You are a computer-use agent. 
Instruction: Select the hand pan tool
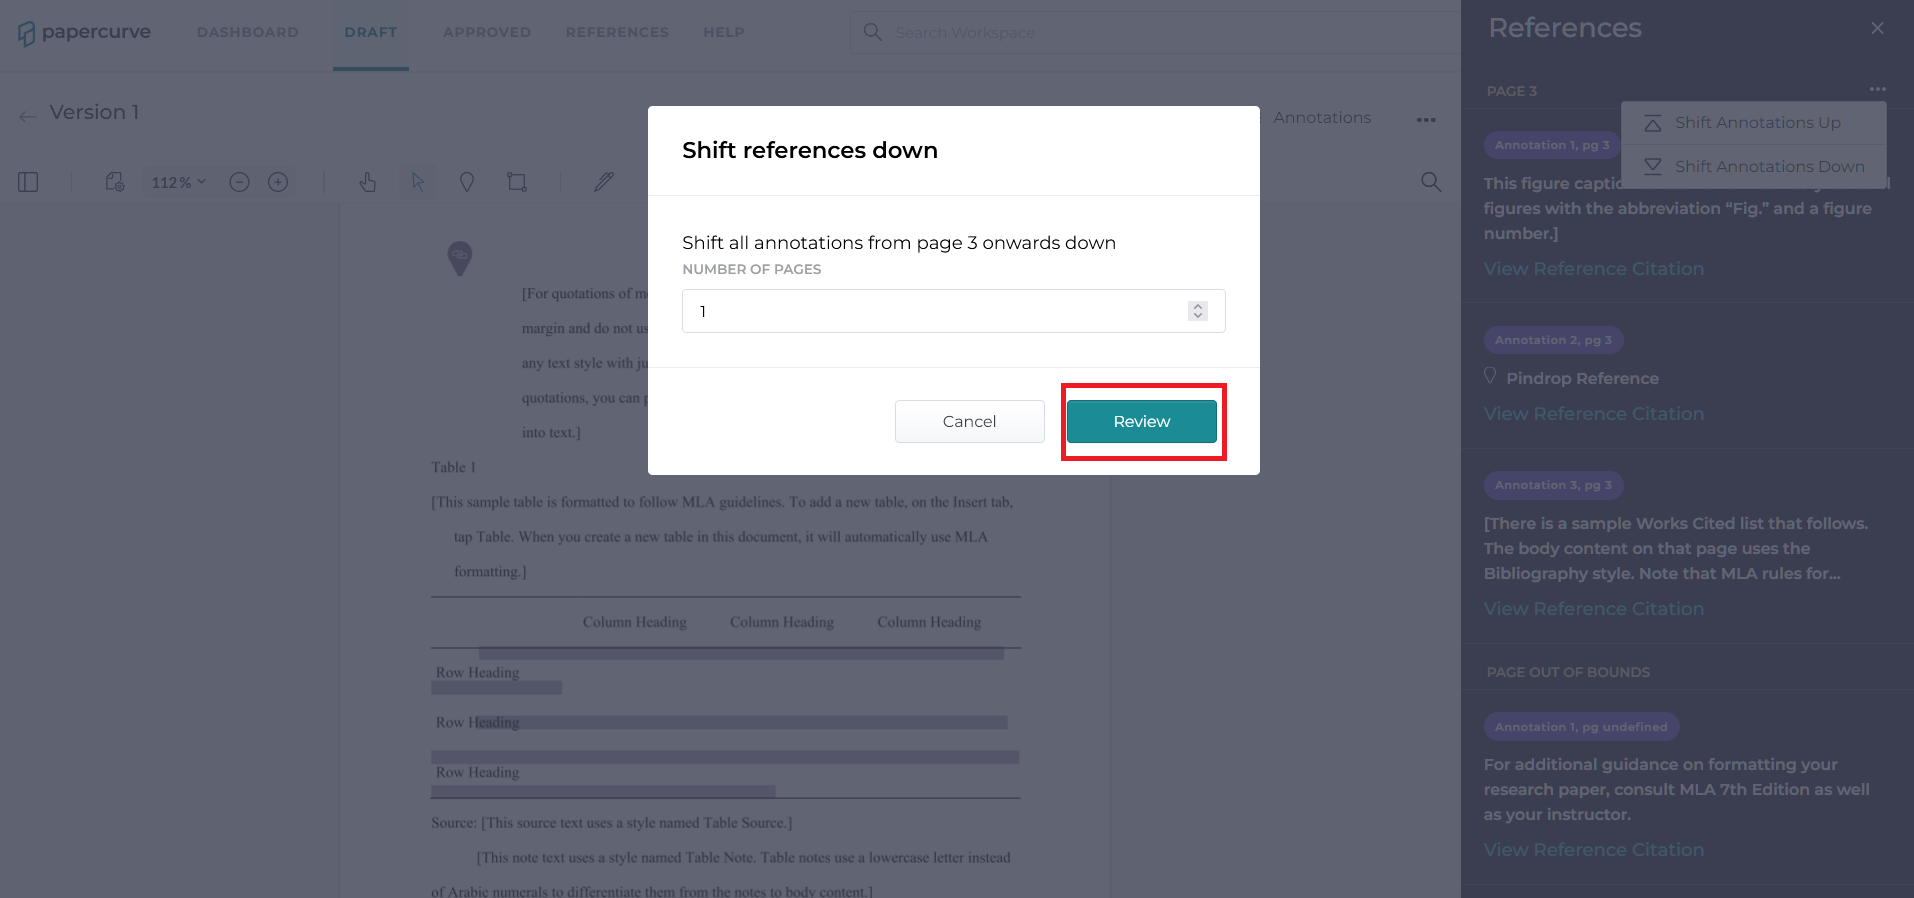pyautogui.click(x=368, y=182)
